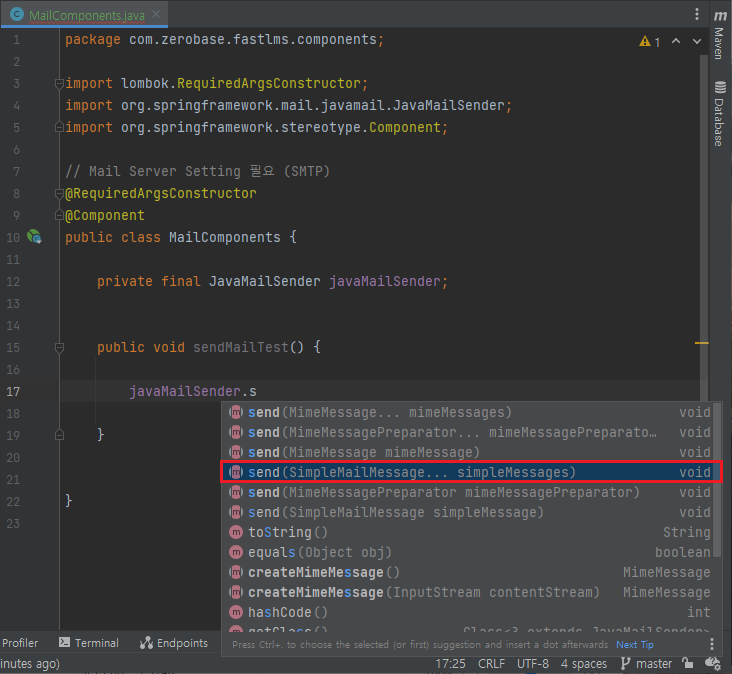Click the JavaMailSender type on line 12
Viewport: 732px width, 674px height.
coord(264,281)
